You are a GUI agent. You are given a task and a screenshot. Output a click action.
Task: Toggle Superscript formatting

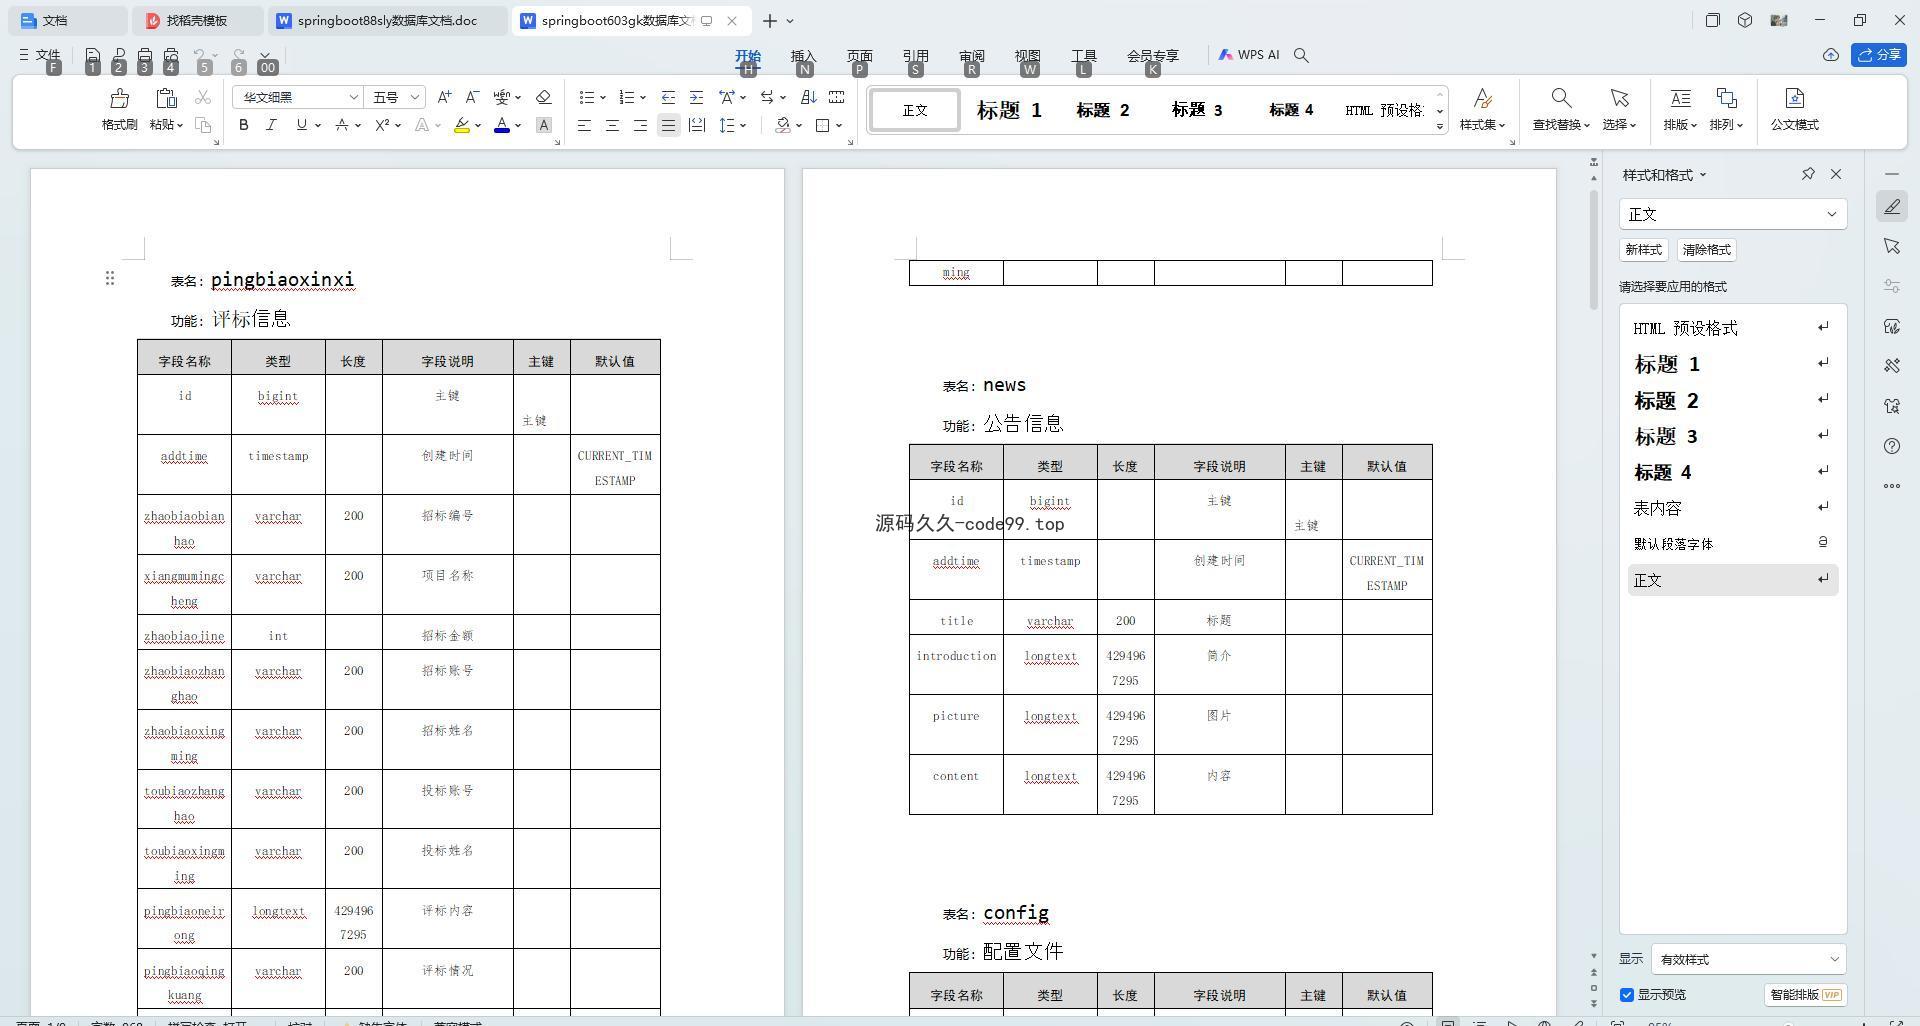(x=382, y=125)
